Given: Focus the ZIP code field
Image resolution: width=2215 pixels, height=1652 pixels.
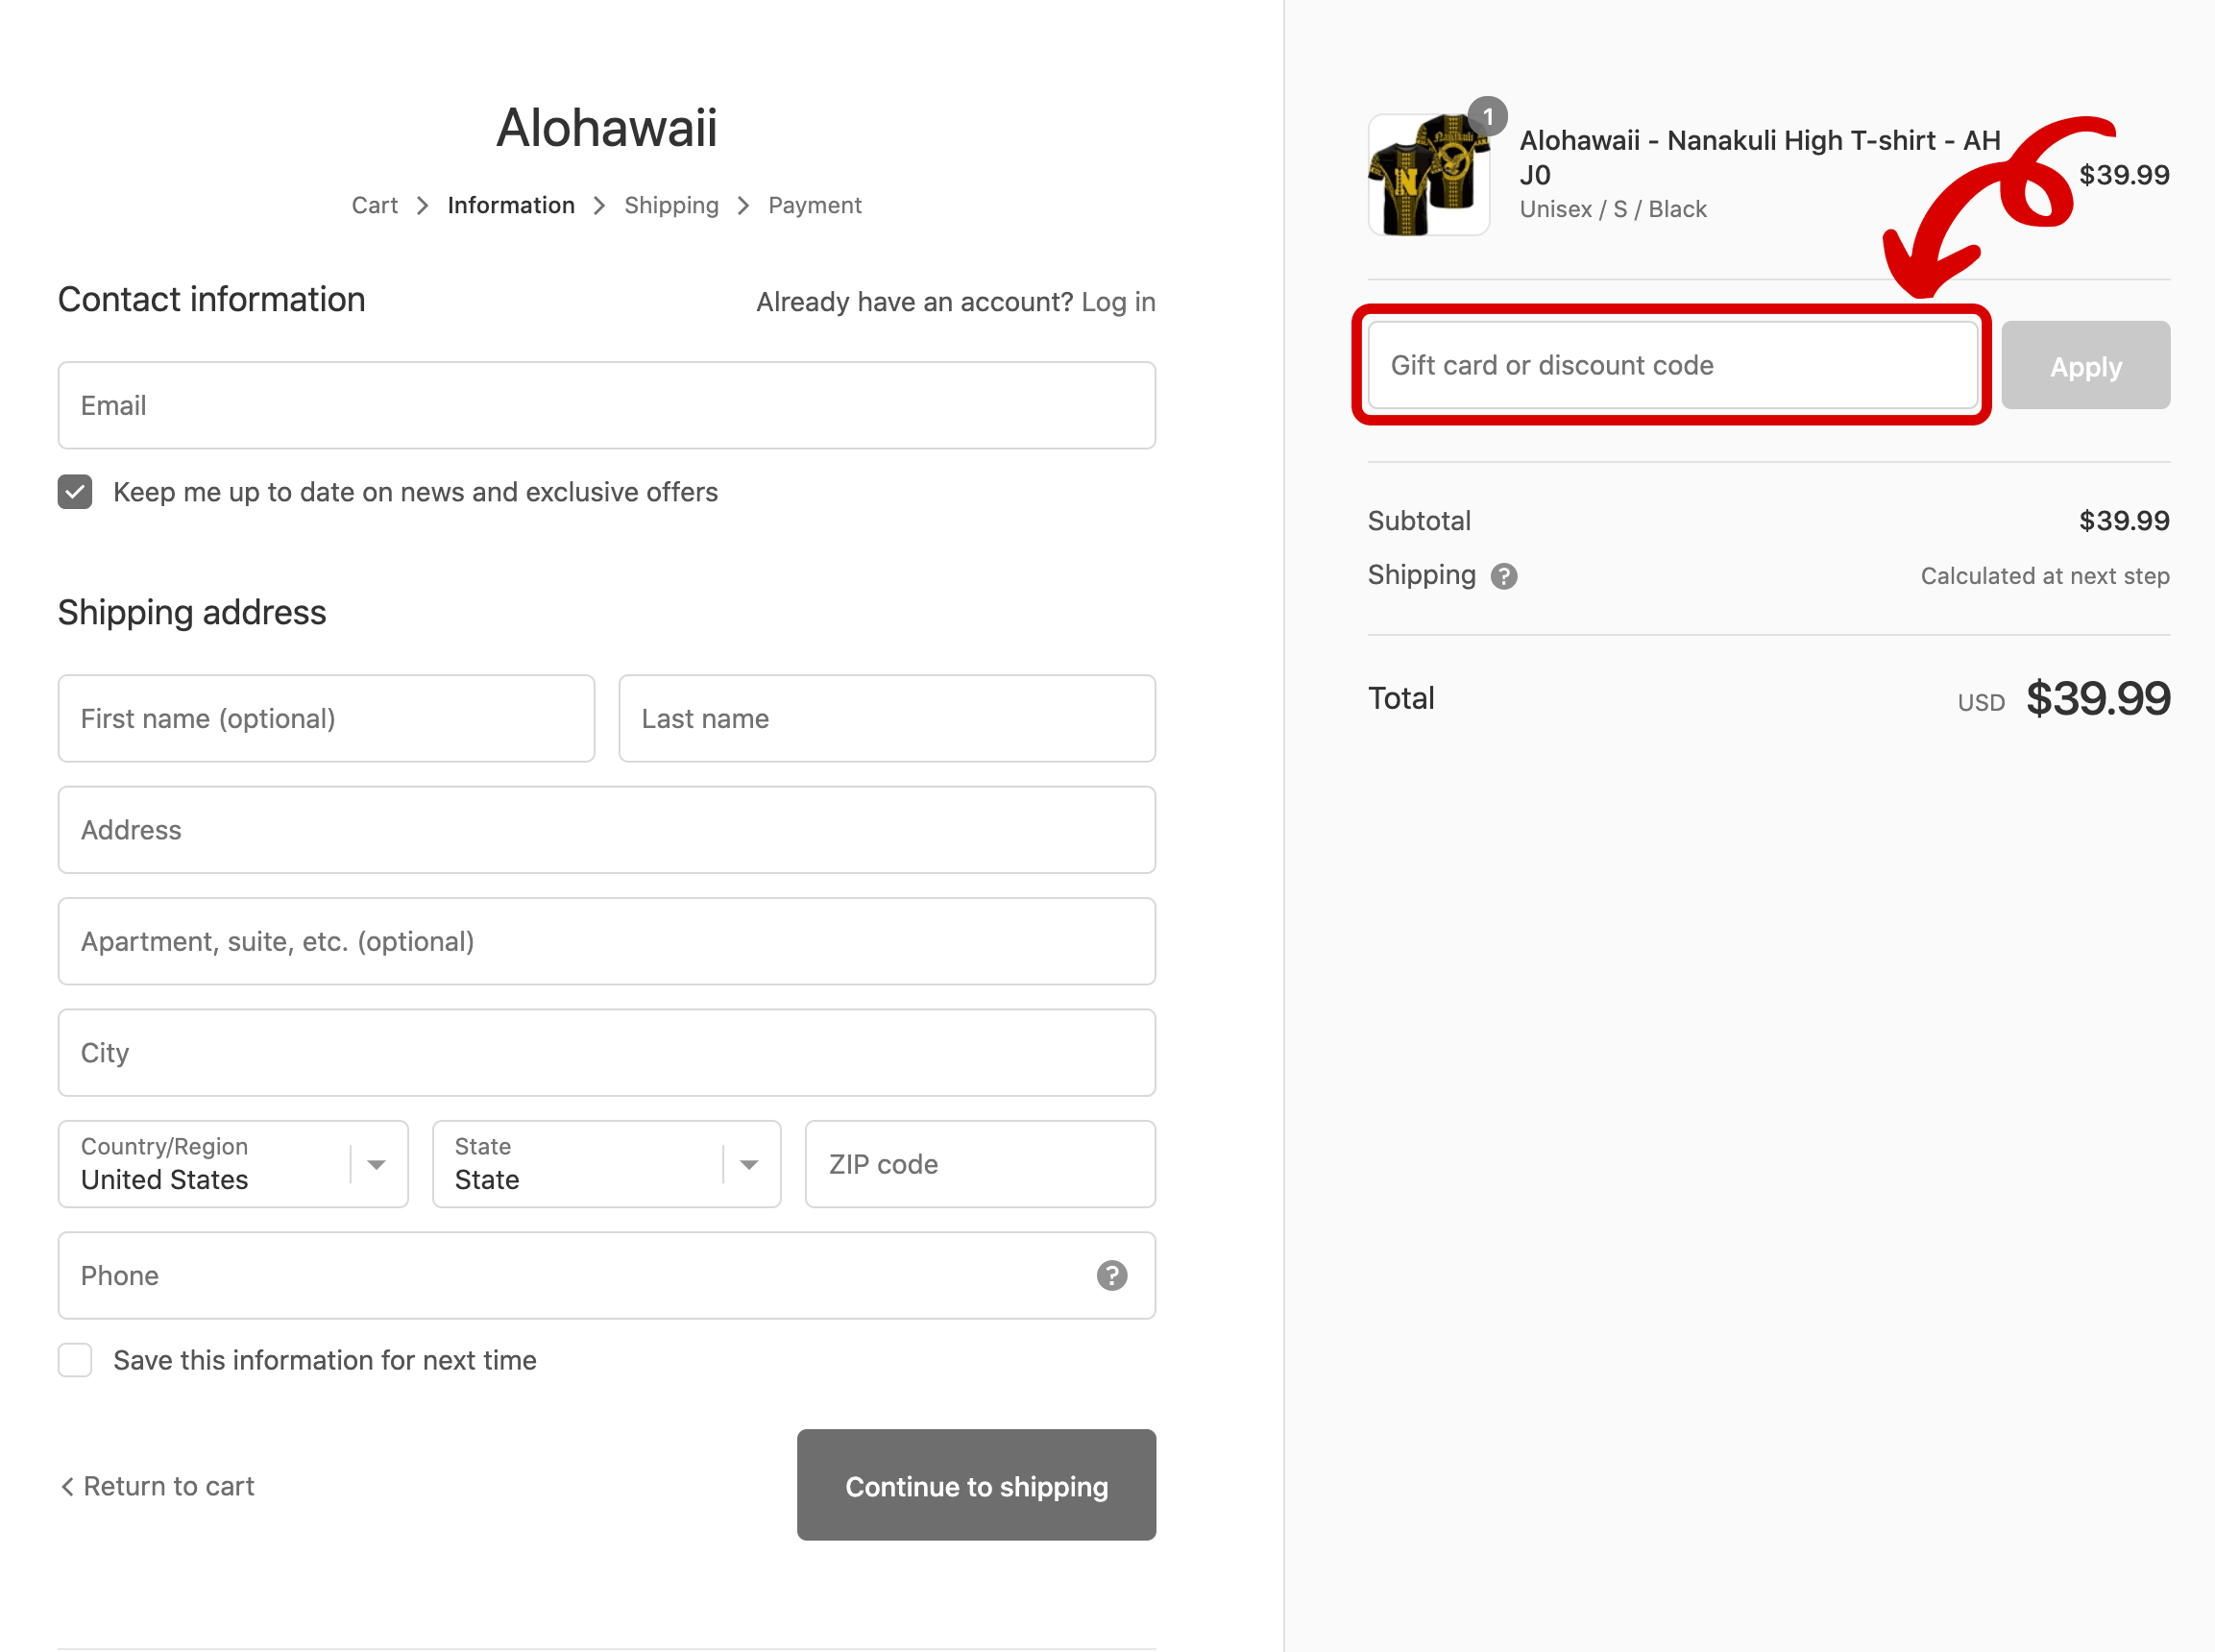Looking at the screenshot, I should 980,1164.
